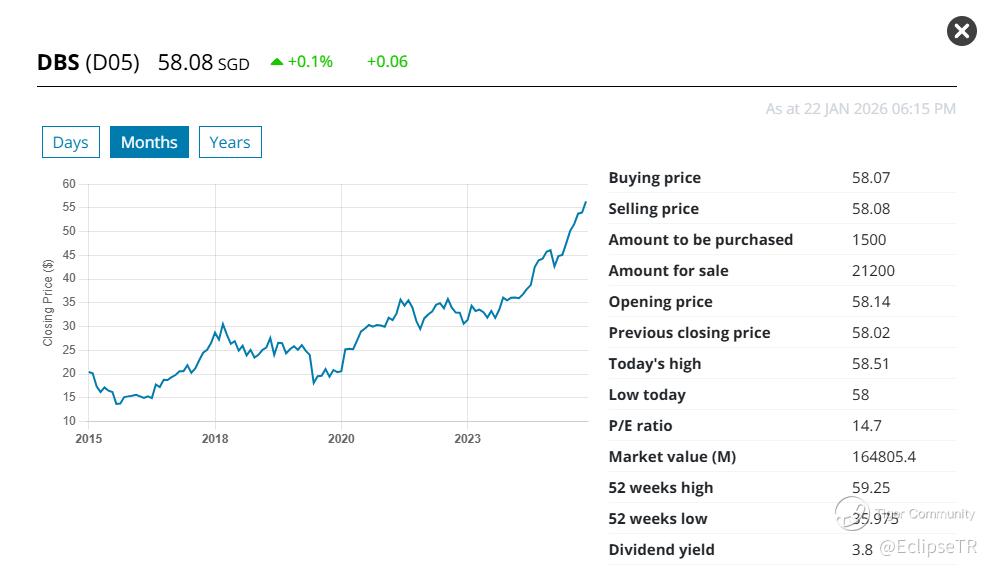This screenshot has height=569, width=995.
Task: Click the 2015 x-axis label
Action: pyautogui.click(x=89, y=438)
